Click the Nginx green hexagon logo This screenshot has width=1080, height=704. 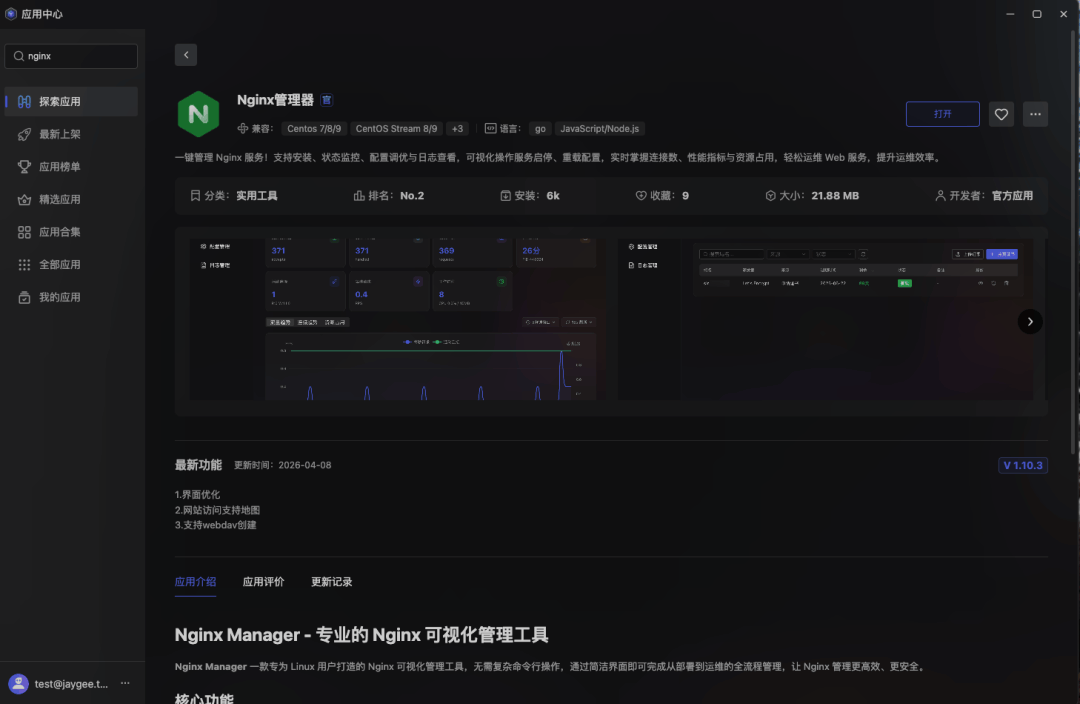coord(198,114)
